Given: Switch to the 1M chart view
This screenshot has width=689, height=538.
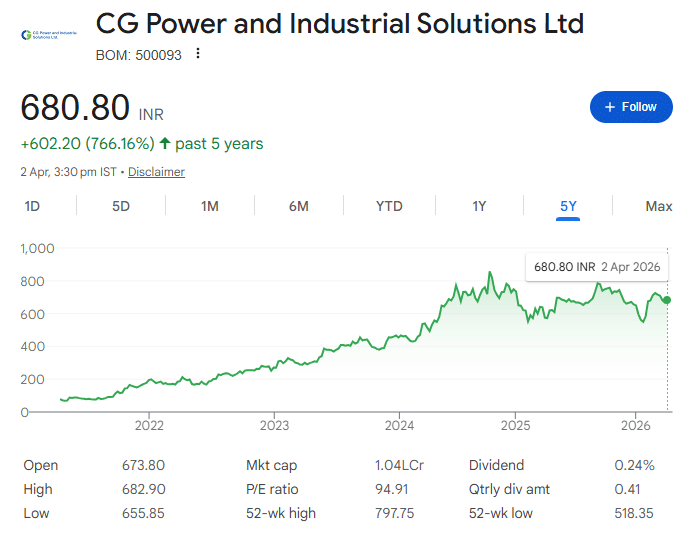Looking at the screenshot, I should click(210, 206).
